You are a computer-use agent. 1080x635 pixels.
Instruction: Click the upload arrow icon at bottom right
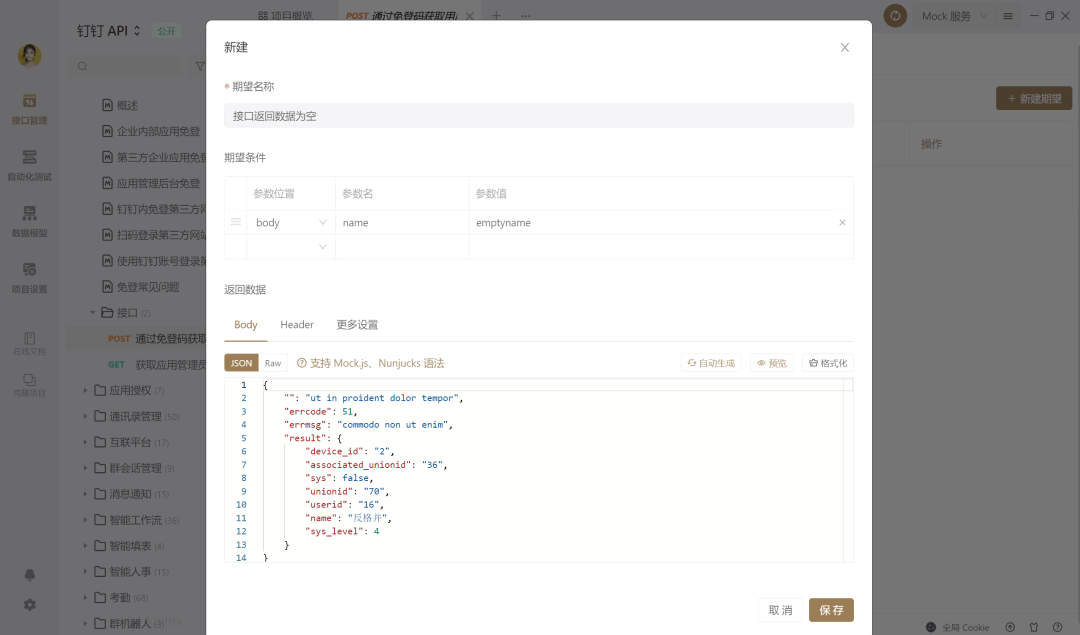(x=1010, y=627)
